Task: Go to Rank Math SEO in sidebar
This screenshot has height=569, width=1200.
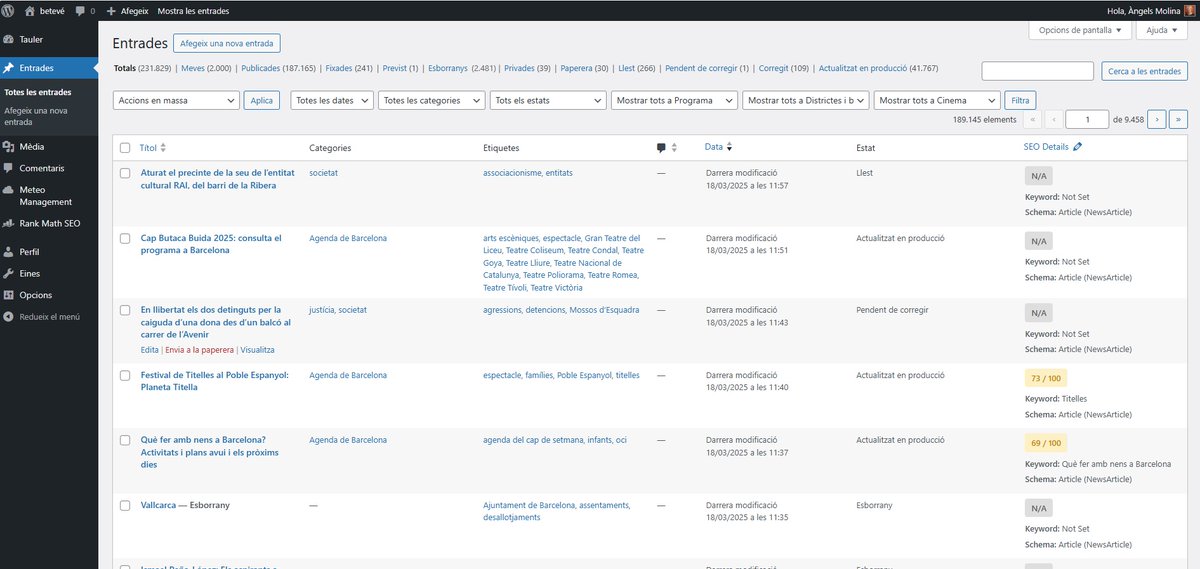Action: pos(49,223)
